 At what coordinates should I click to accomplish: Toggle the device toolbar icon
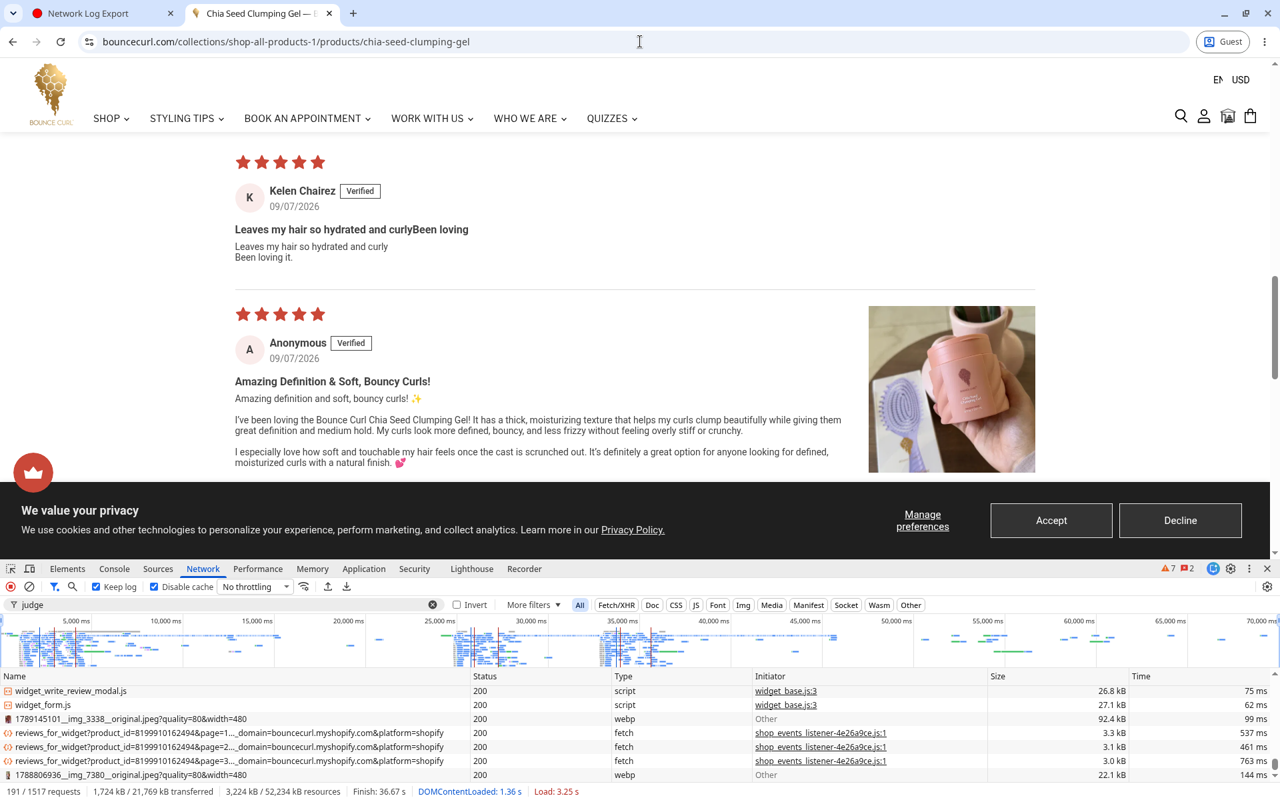[30, 569]
